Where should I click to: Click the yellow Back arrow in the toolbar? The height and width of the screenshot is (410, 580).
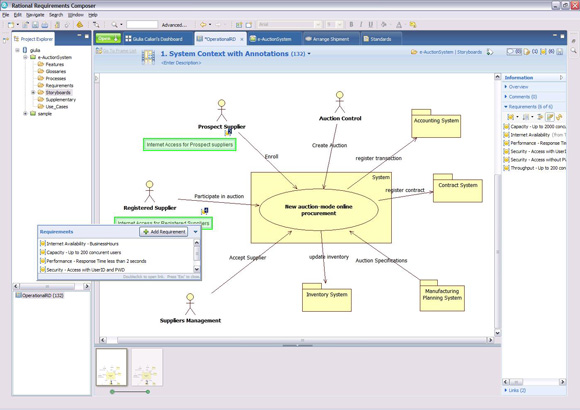coord(203,25)
